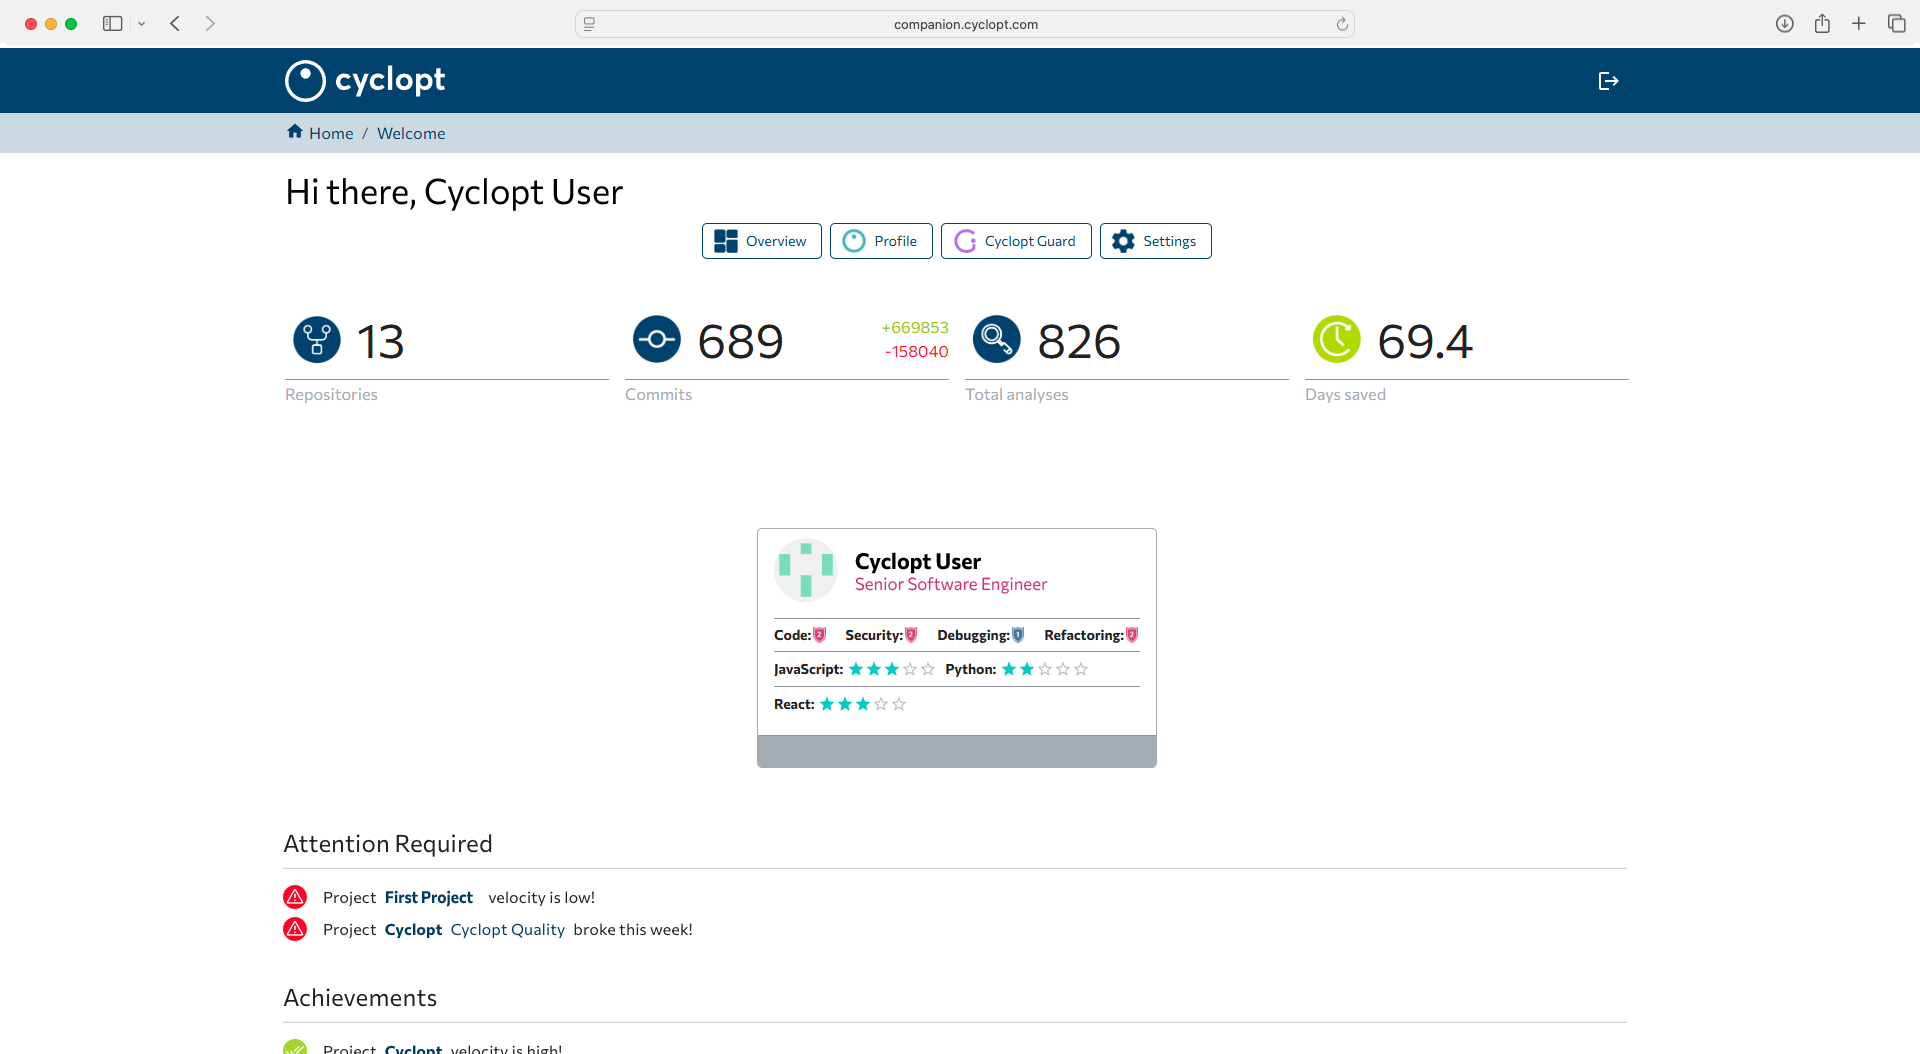The image size is (1920, 1054).
Task: Click the Total analyses magnifier icon
Action: pyautogui.click(x=995, y=339)
